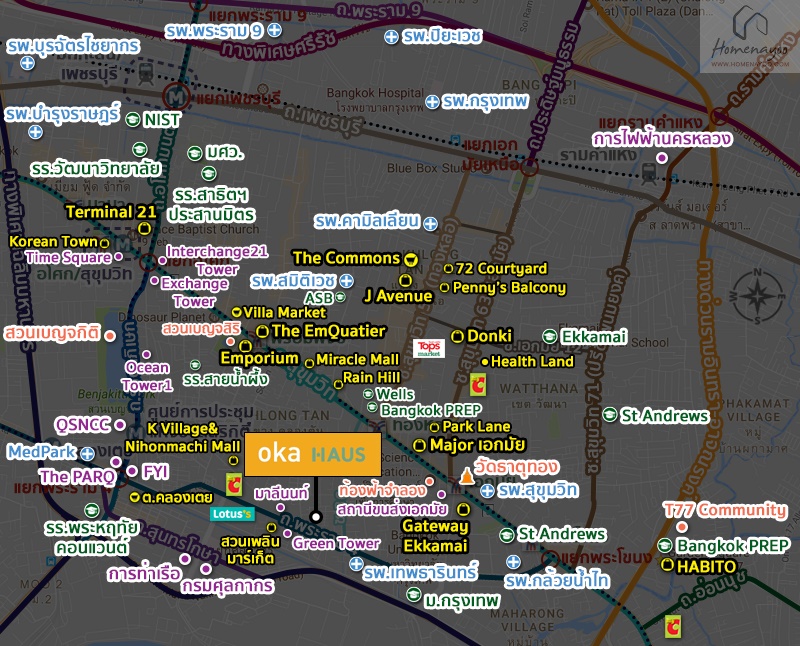Click the school icon beside มศว.
800x646 pixels.
[x=194, y=153]
